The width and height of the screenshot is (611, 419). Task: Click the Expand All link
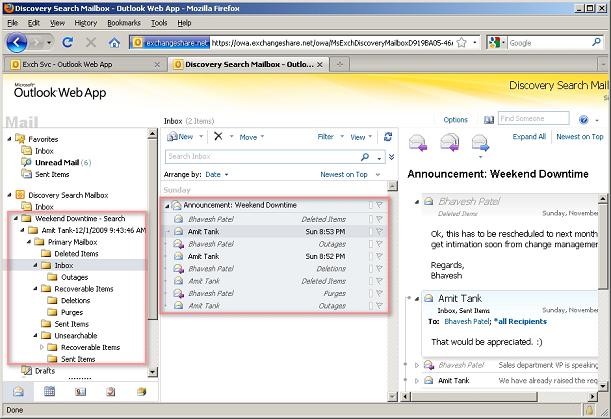pyautogui.click(x=528, y=136)
